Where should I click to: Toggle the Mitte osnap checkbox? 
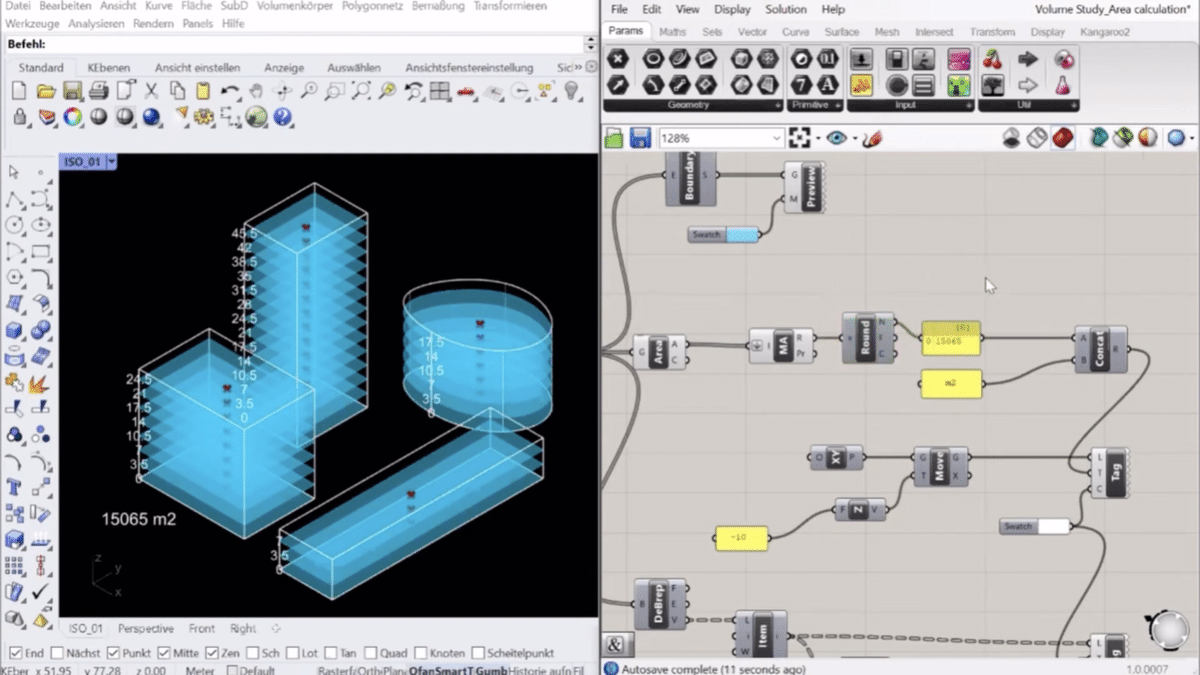[x=163, y=653]
